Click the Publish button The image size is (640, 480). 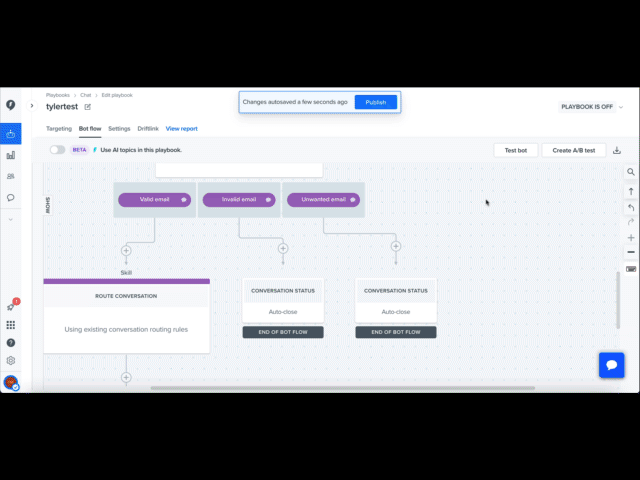tap(376, 102)
